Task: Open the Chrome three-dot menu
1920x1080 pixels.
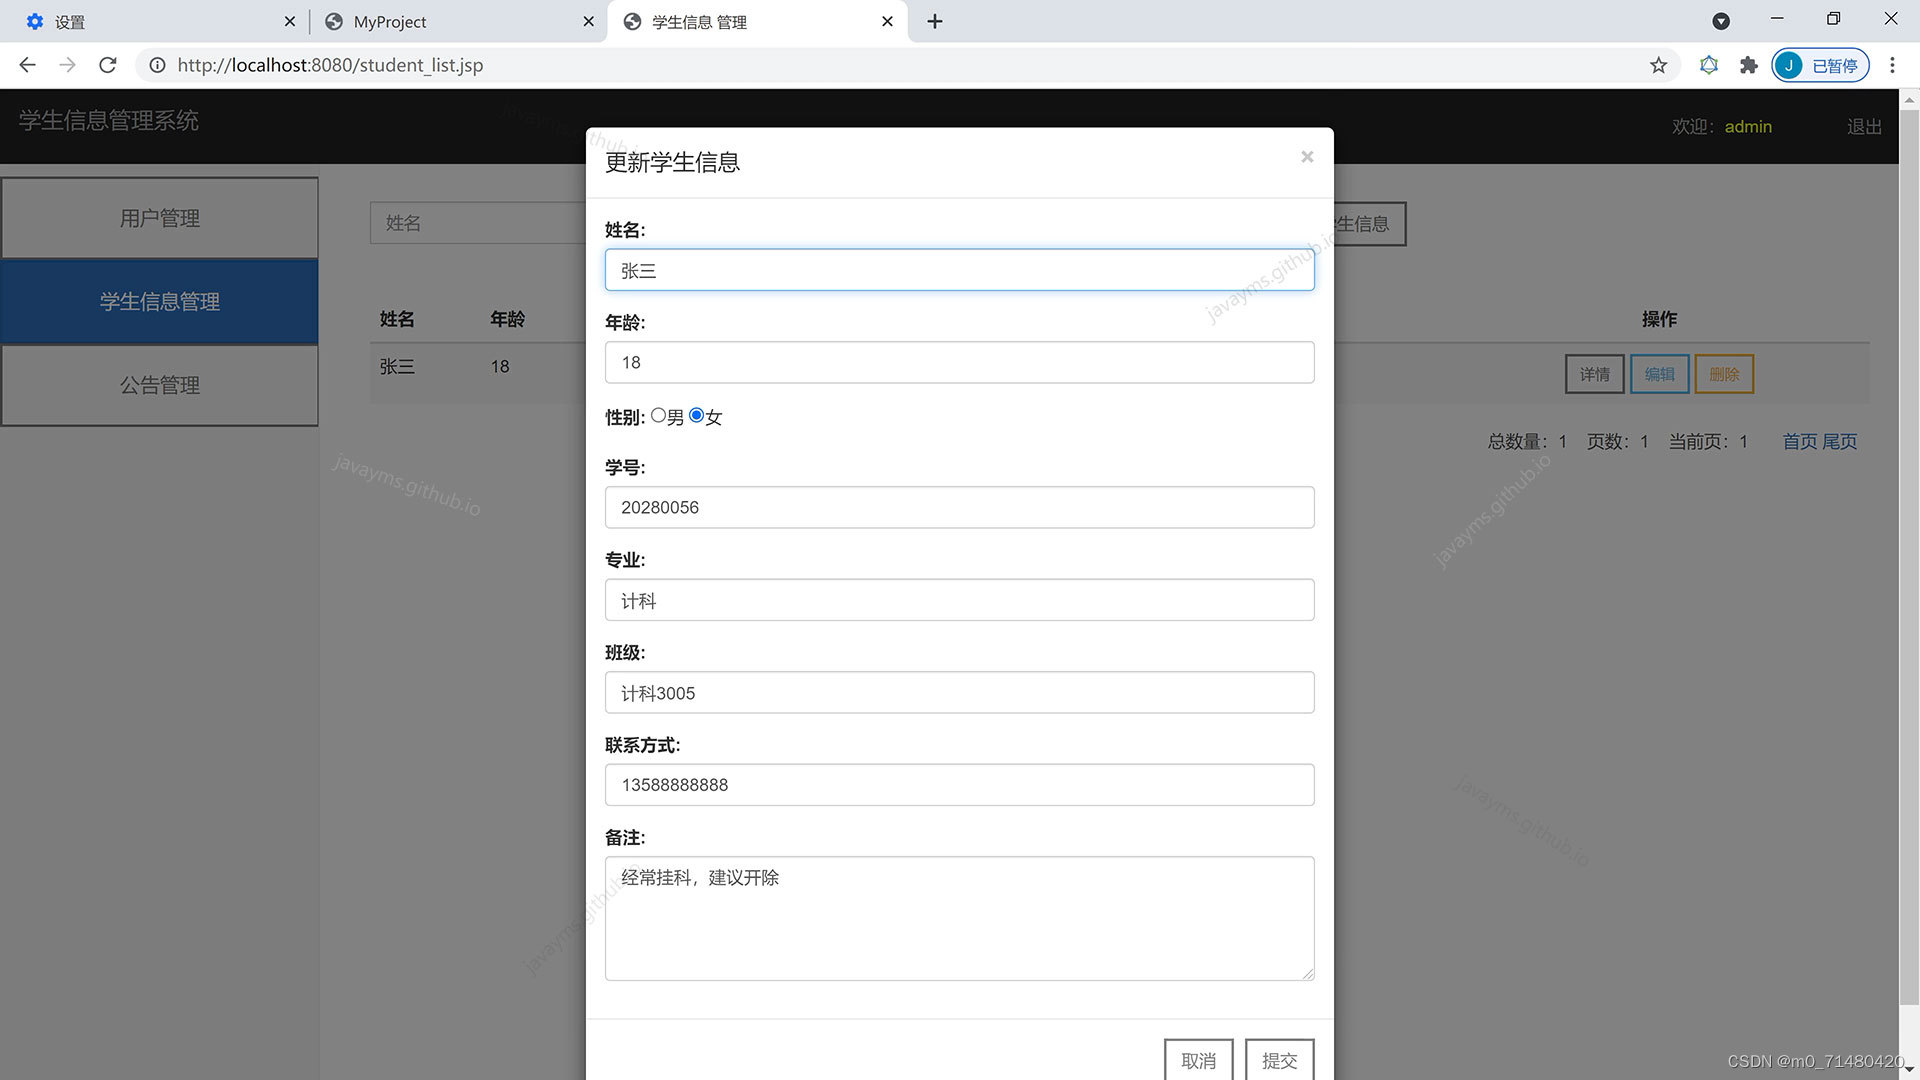Action: coord(1892,65)
